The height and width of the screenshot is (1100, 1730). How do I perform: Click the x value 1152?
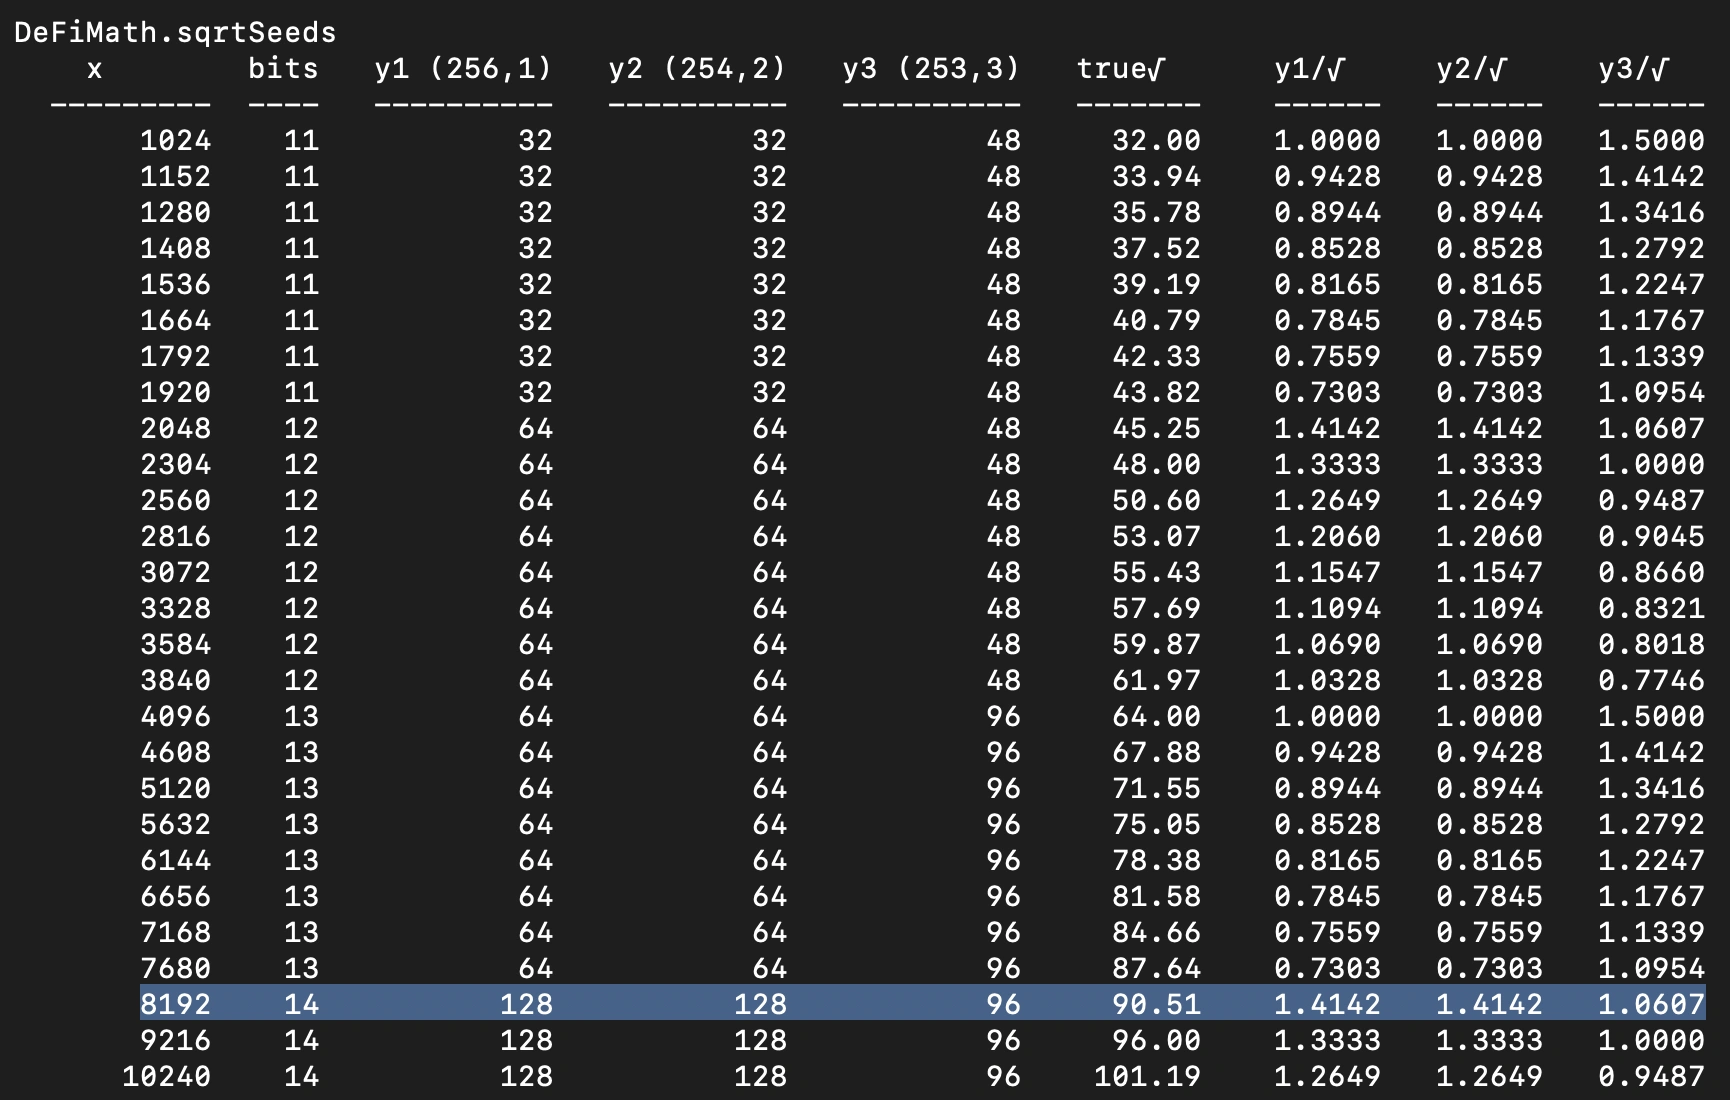175,177
